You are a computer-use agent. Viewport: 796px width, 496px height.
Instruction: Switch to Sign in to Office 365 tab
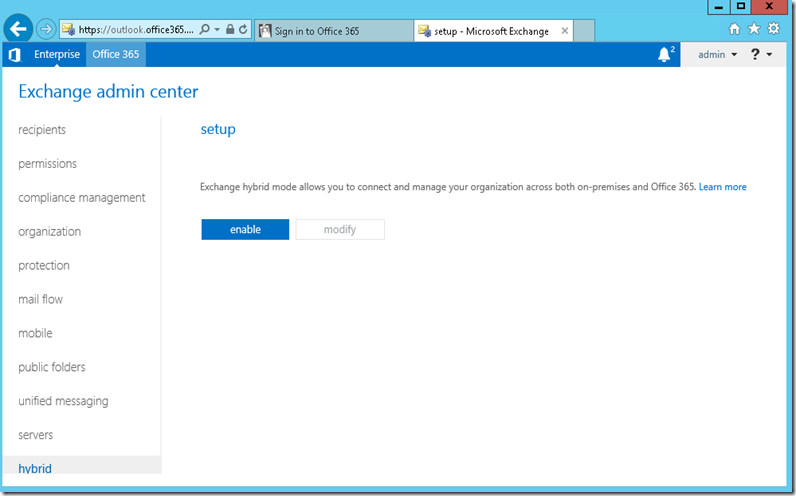[x=334, y=31]
